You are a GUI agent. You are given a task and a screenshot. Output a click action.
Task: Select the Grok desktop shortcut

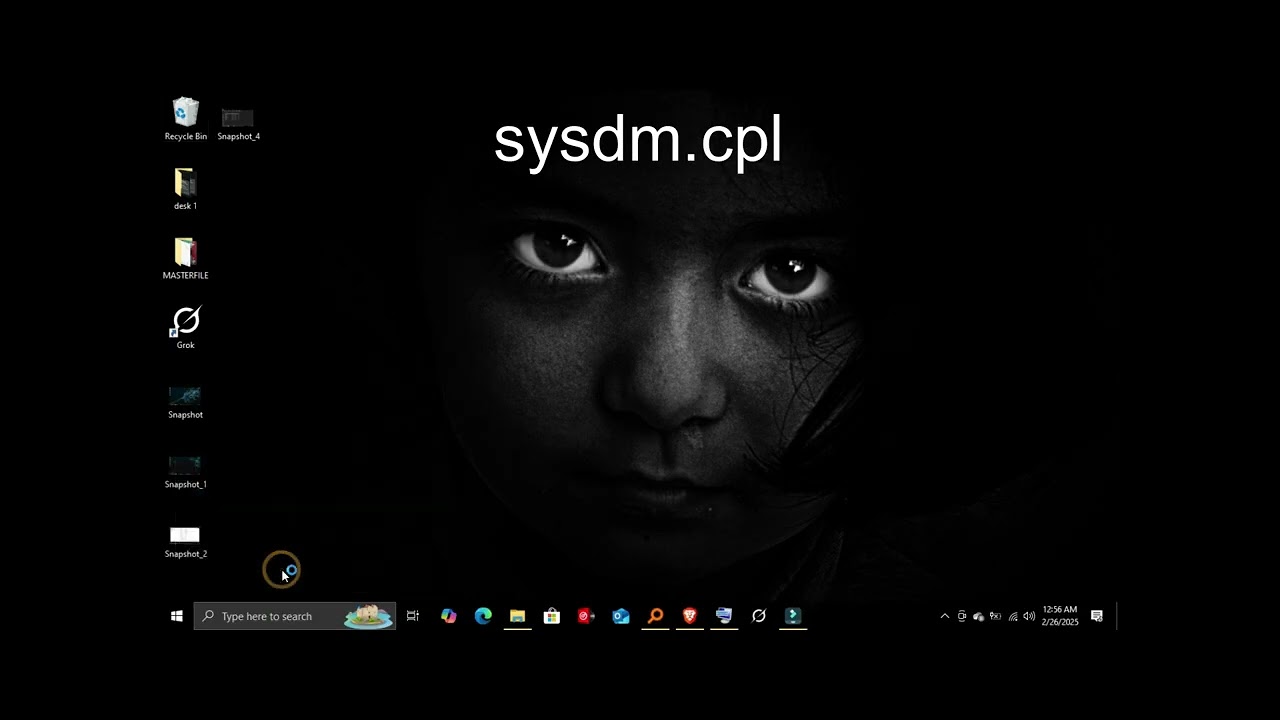[x=186, y=328]
